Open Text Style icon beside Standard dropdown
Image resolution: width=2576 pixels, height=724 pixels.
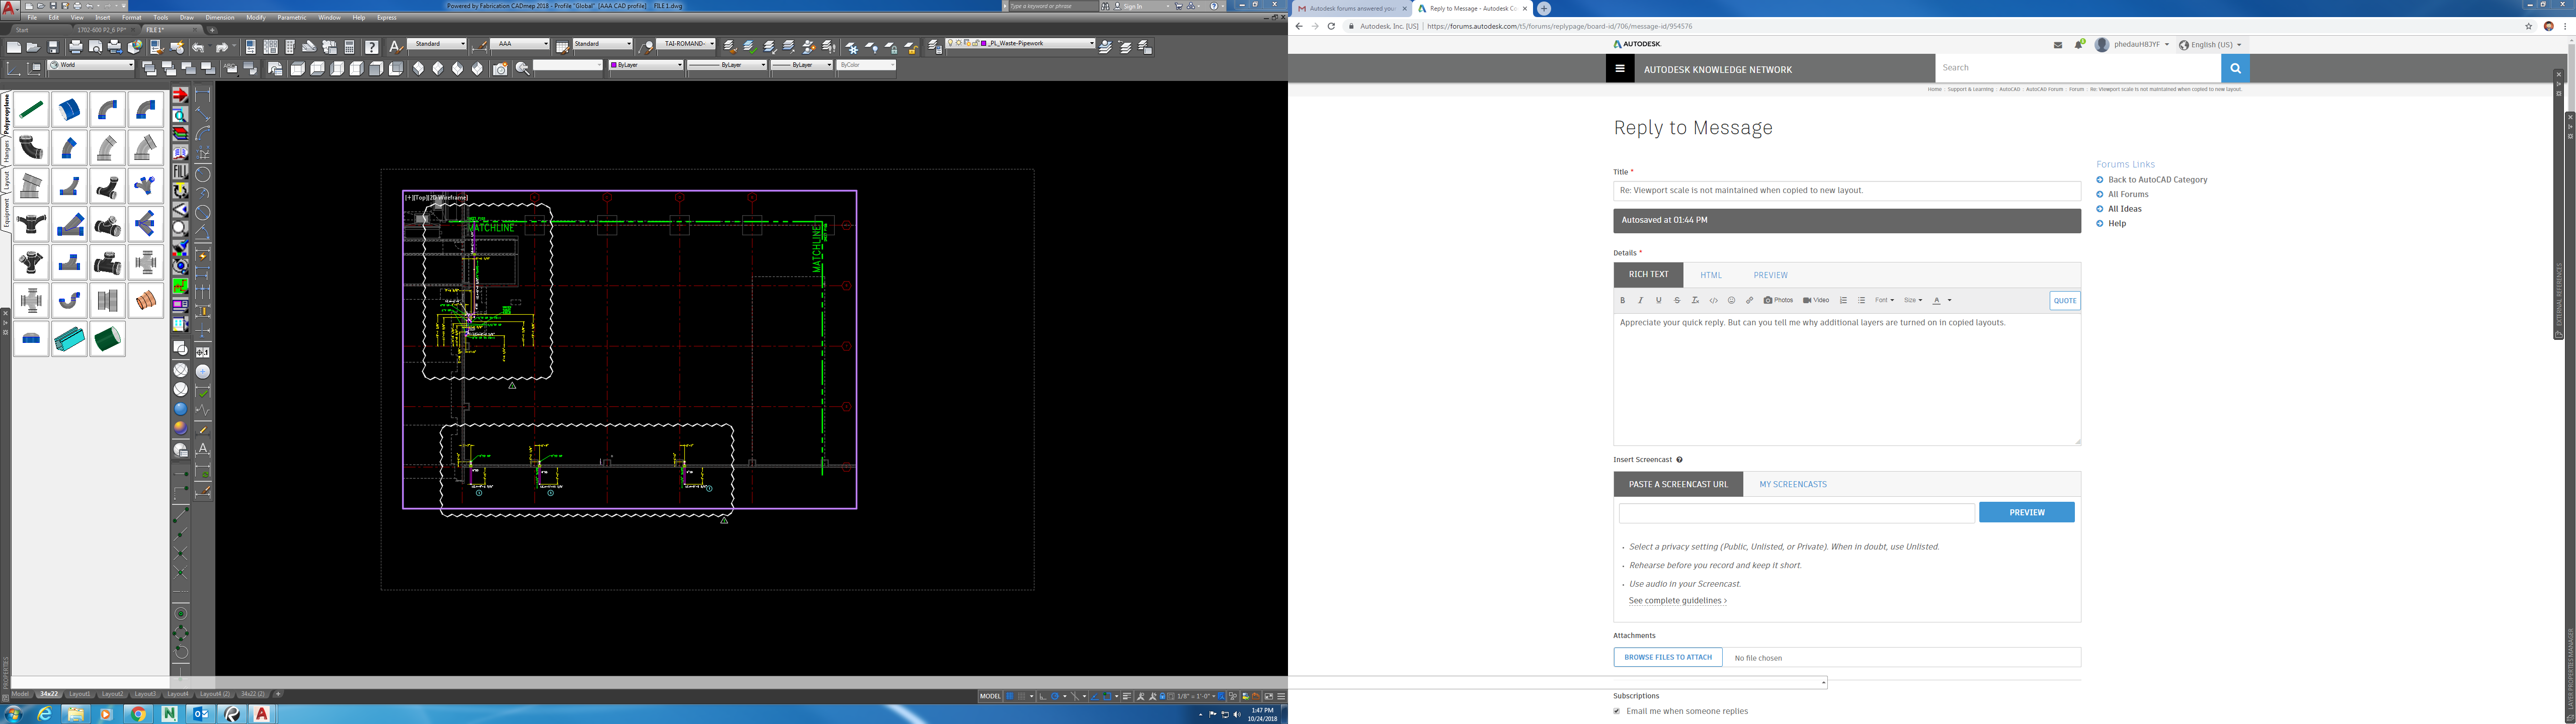[x=396, y=46]
